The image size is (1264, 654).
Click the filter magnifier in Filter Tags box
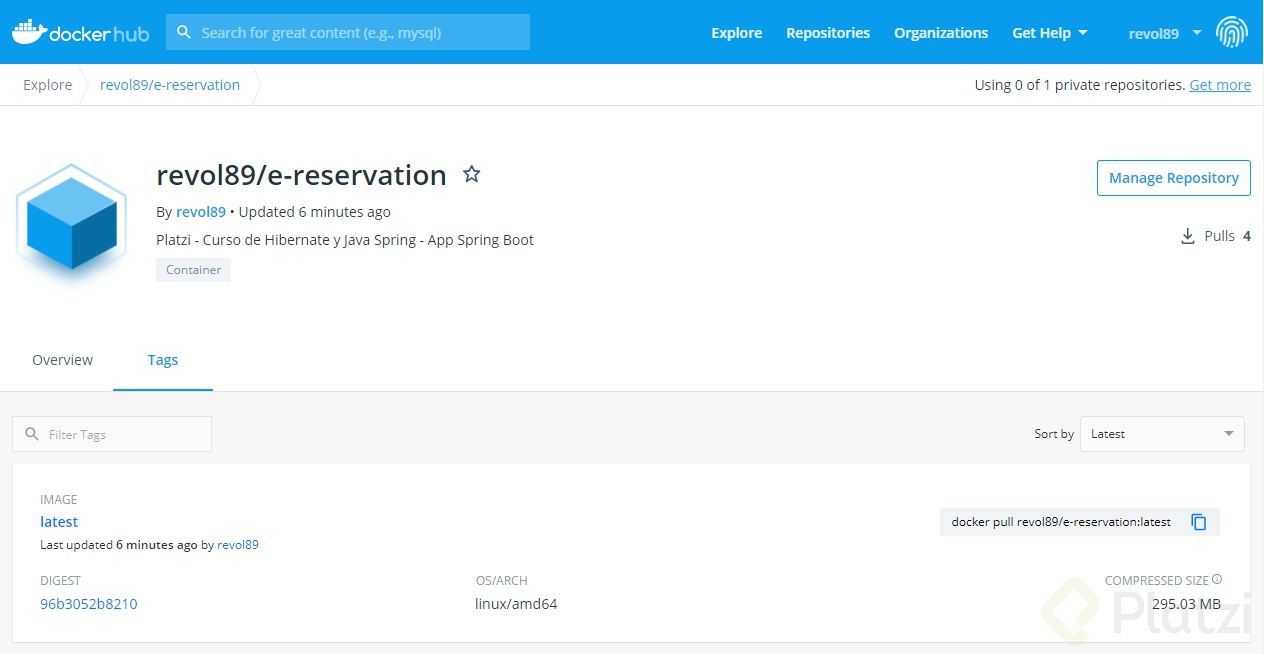[x=33, y=434]
